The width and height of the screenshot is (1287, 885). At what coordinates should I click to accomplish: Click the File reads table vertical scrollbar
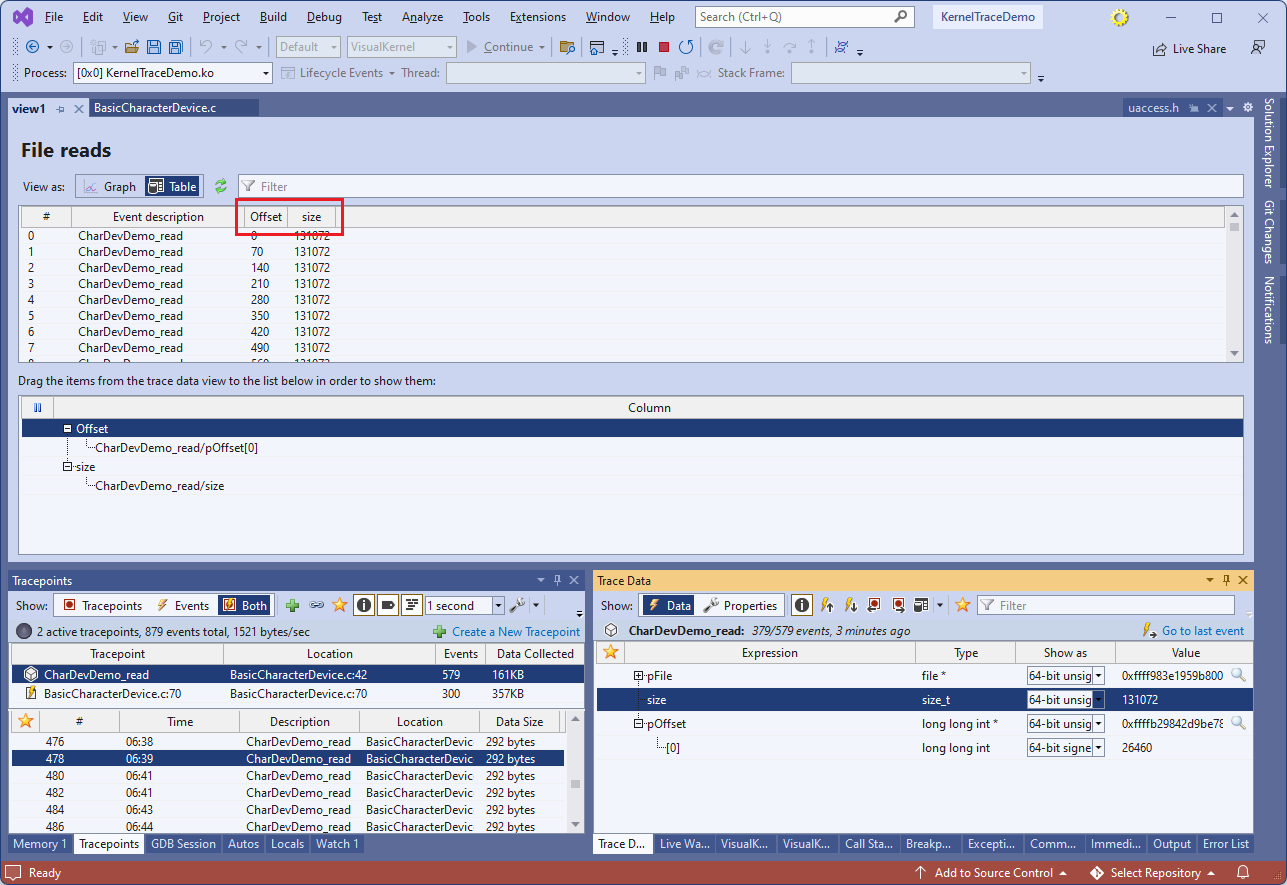coord(1235,284)
